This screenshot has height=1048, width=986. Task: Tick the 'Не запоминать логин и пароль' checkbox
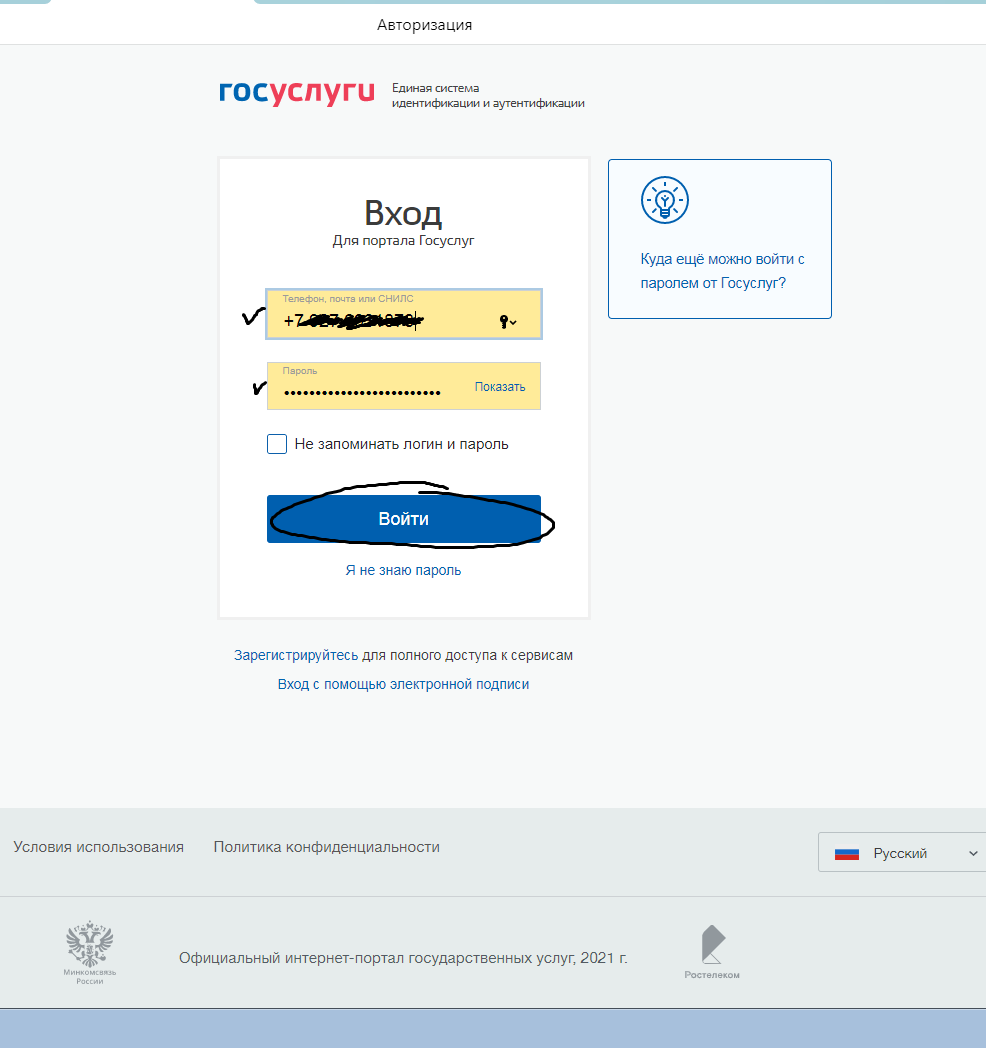277,444
